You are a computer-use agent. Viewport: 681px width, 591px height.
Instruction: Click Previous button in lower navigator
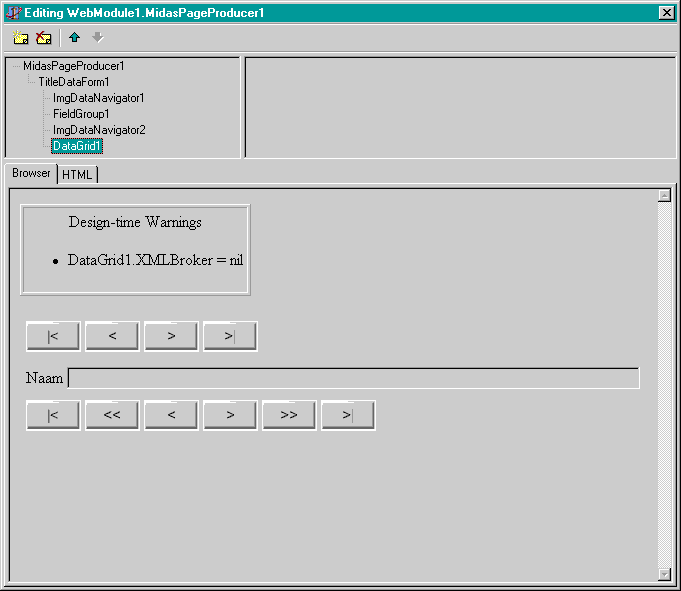tap(171, 415)
